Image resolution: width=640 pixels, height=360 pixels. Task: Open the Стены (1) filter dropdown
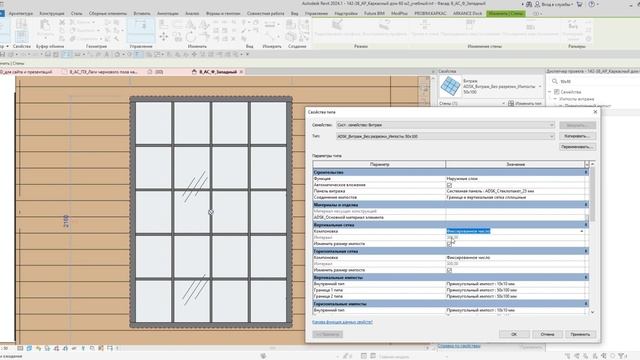503,104
